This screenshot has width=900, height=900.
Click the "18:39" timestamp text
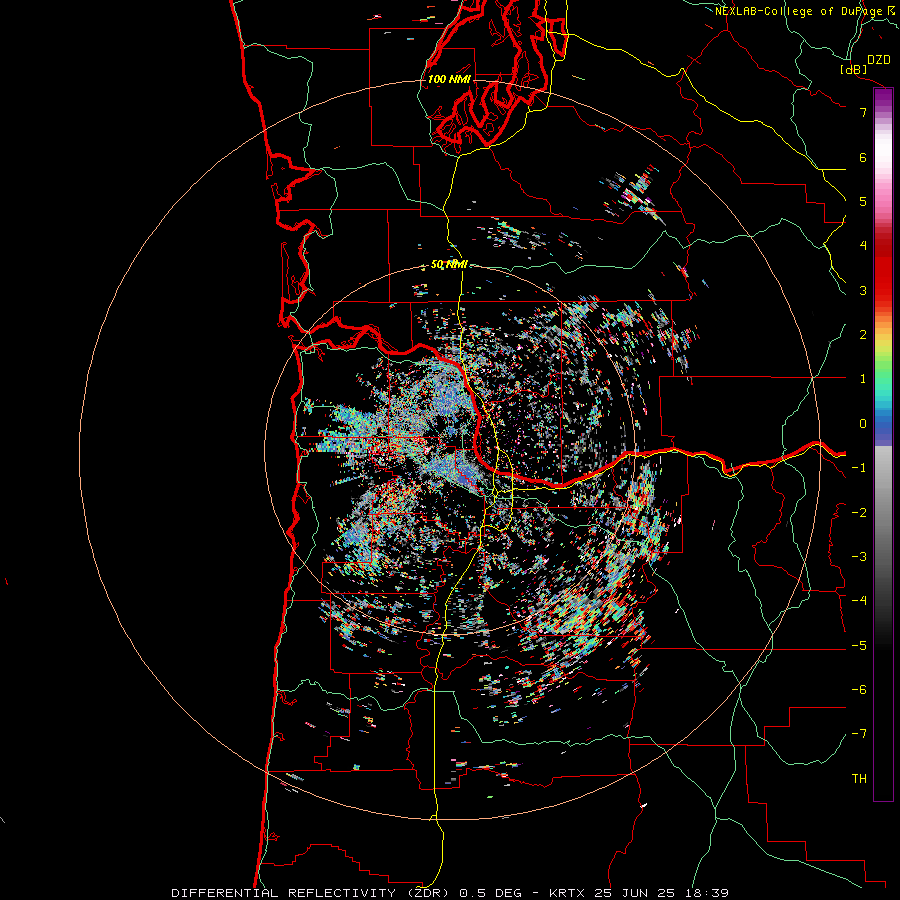pos(705,893)
